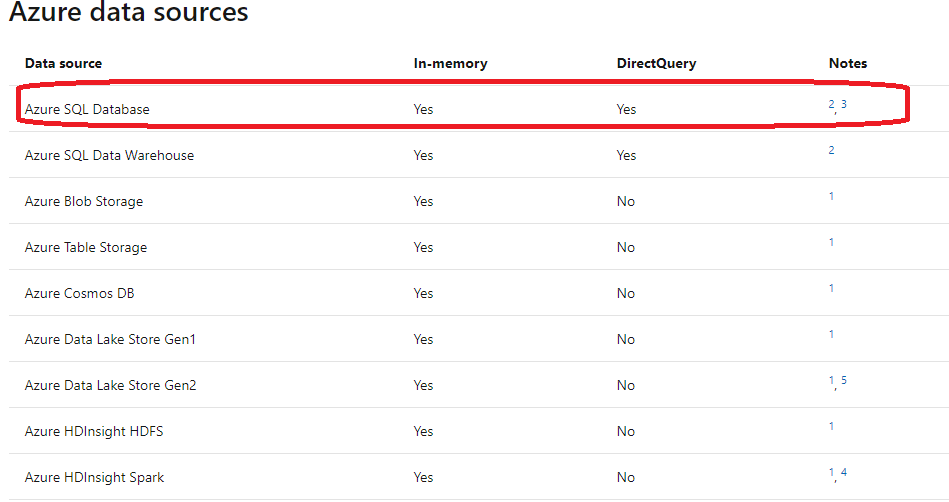
Task: Open footnote 5 for Data Lake Store Gen2
Action: [x=844, y=380]
